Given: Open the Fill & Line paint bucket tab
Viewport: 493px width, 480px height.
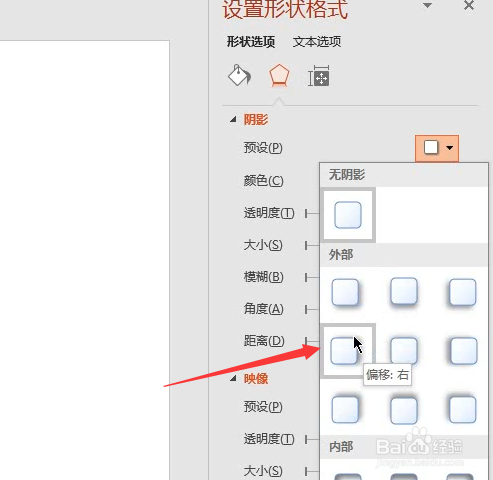Looking at the screenshot, I should point(239,75).
